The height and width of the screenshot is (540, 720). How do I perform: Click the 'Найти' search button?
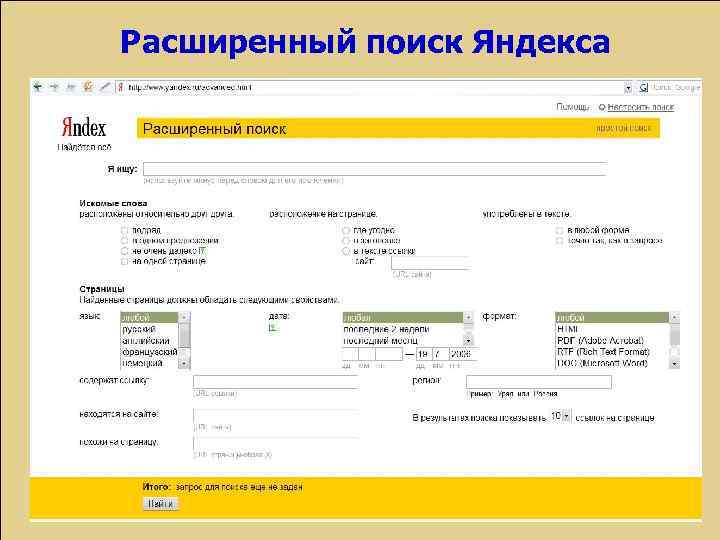[x=161, y=504]
